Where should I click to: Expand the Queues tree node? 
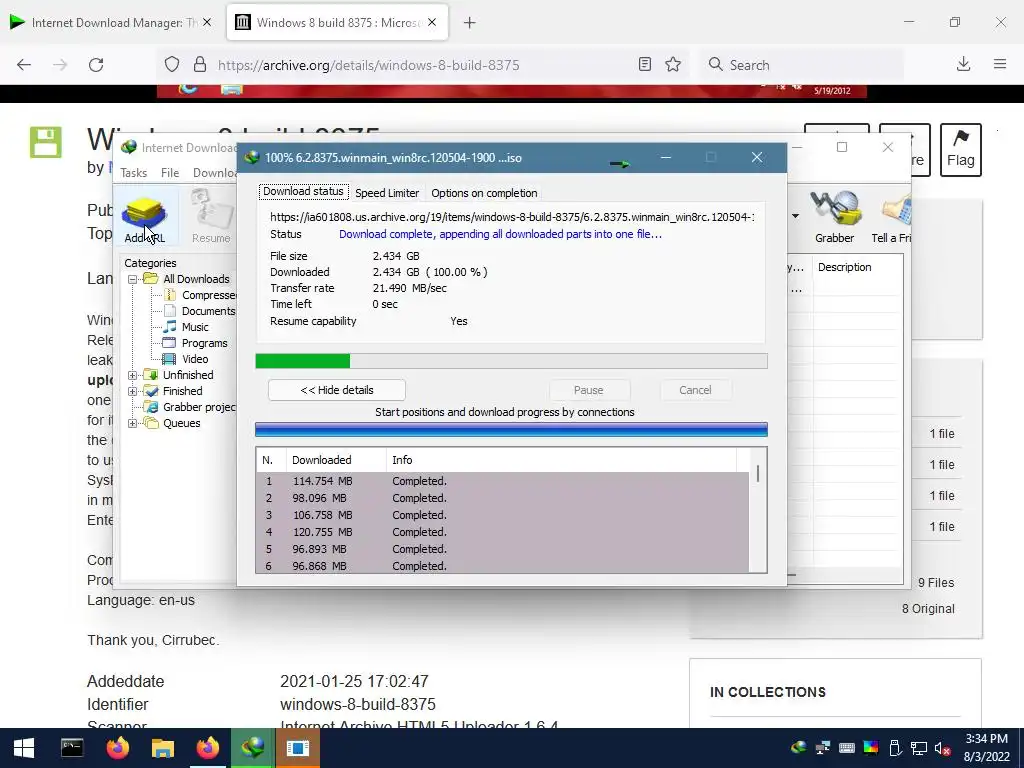[133, 423]
